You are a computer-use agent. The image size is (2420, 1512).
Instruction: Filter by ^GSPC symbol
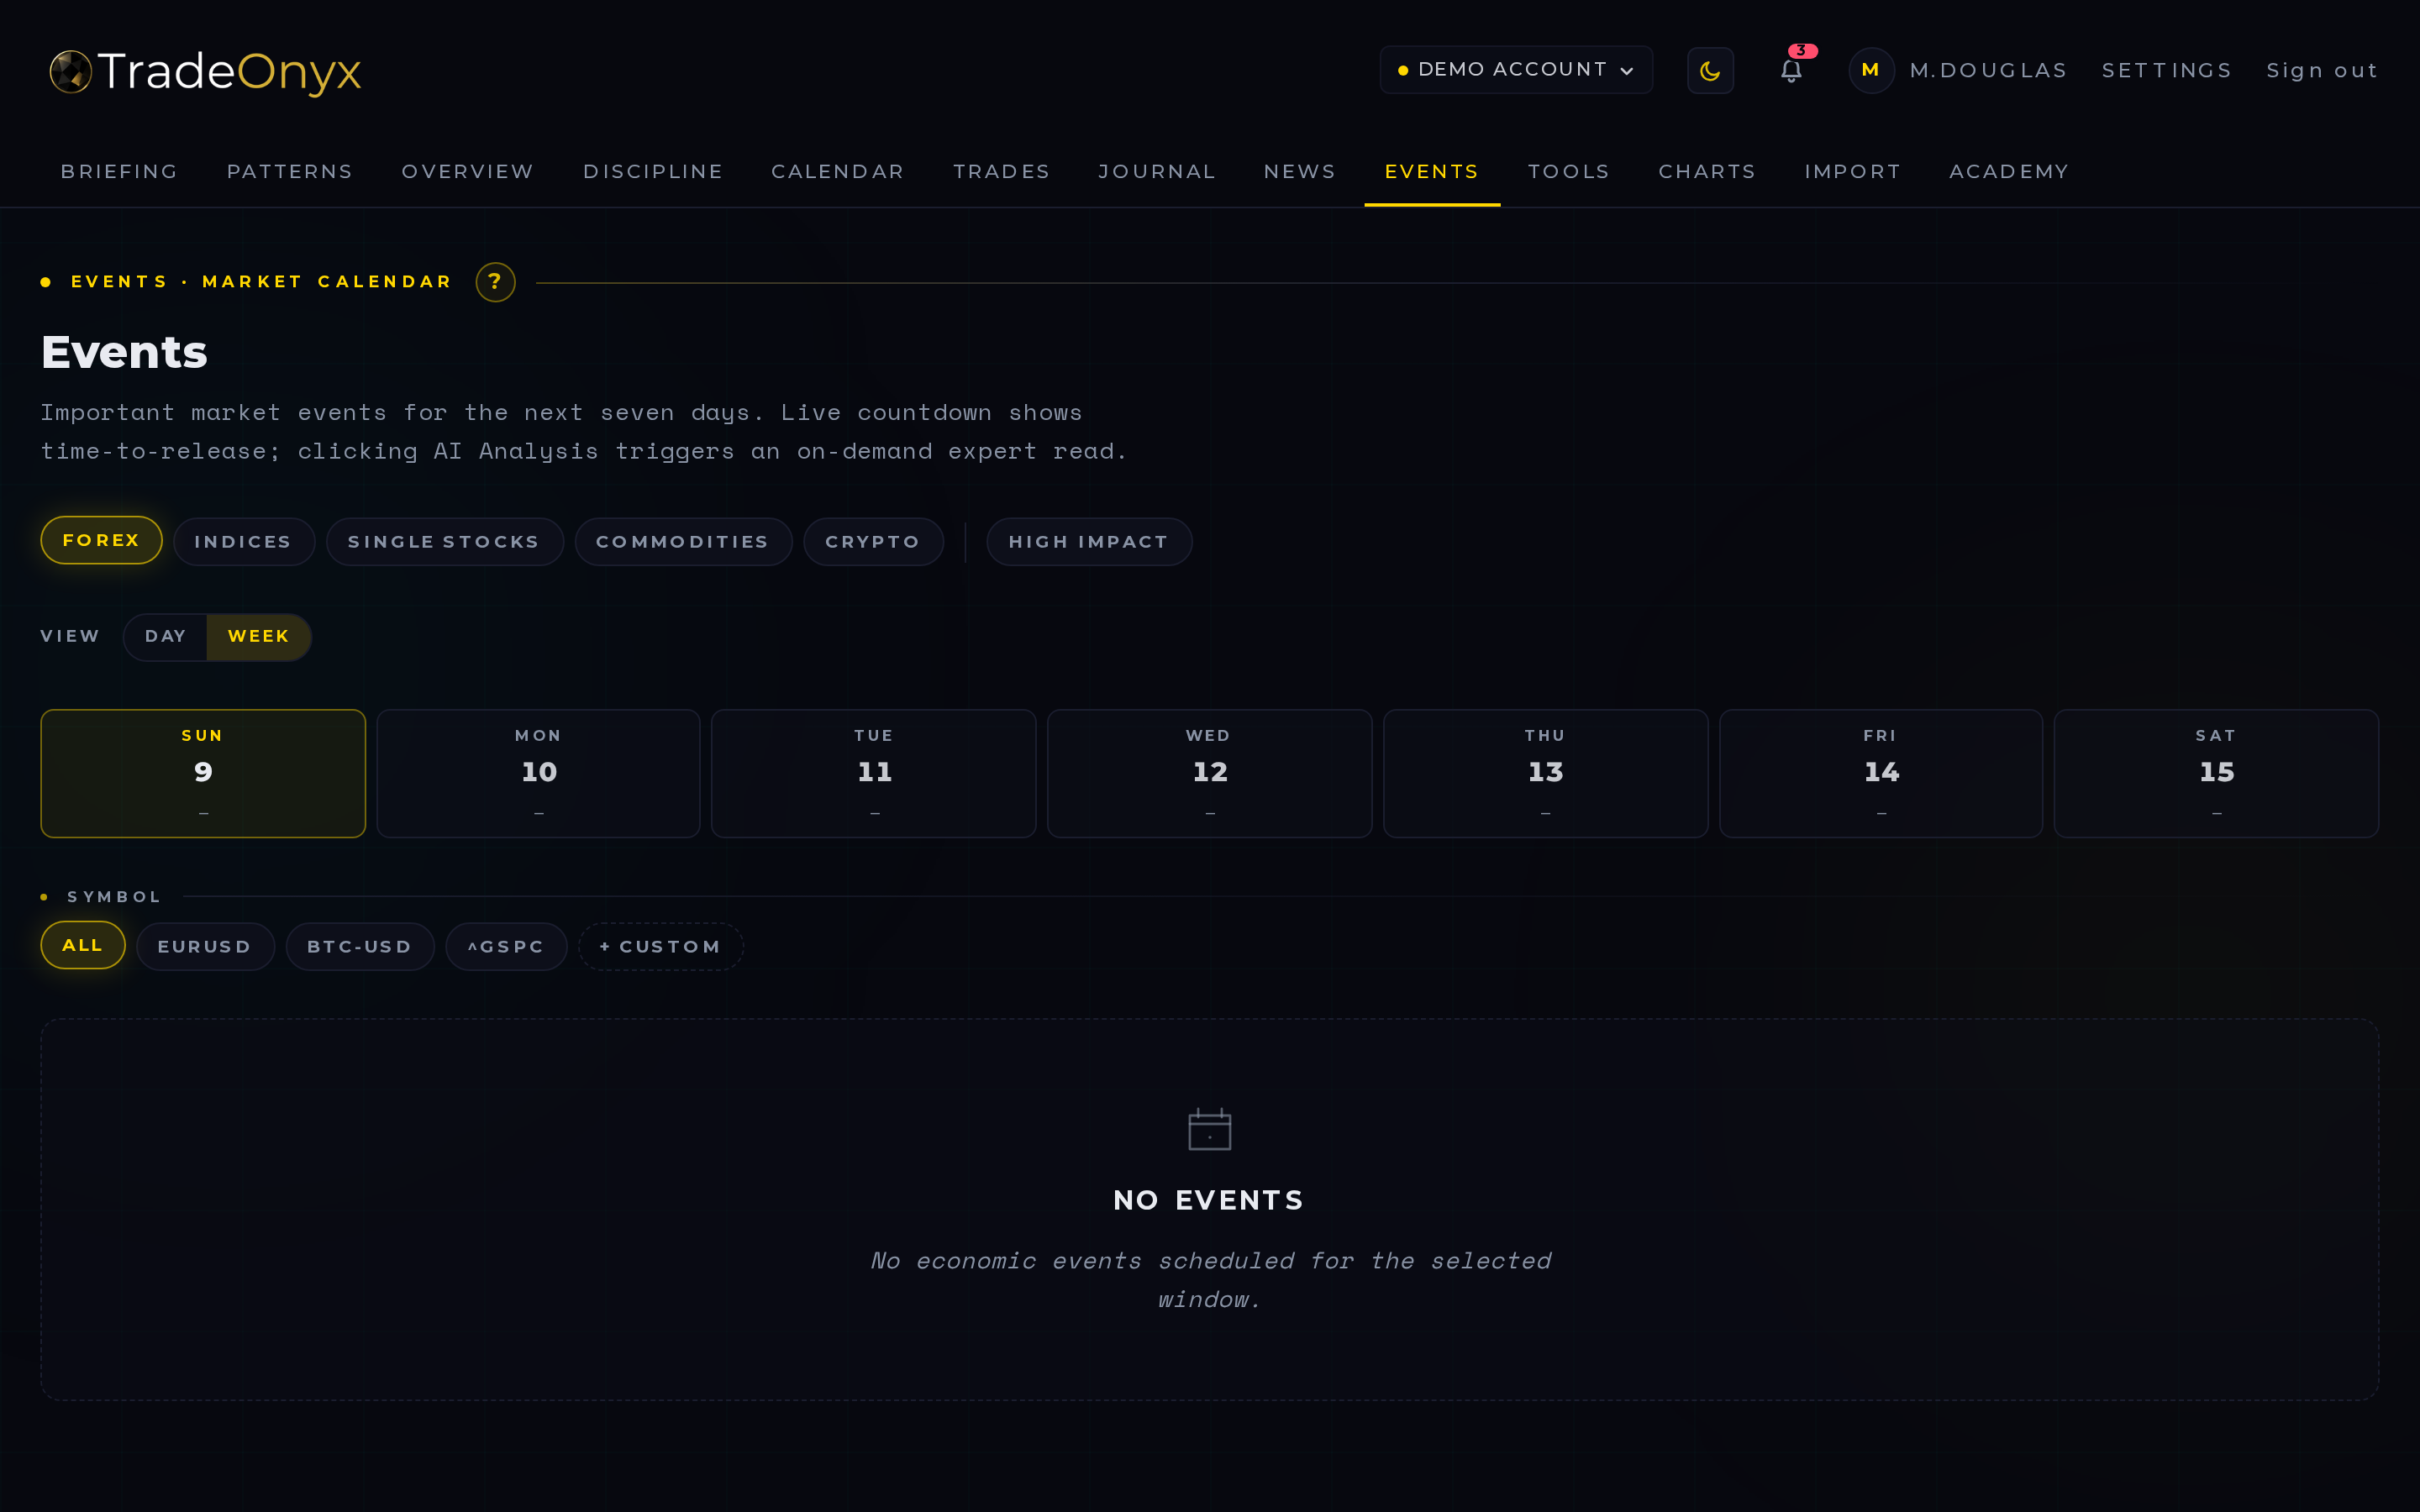506,946
